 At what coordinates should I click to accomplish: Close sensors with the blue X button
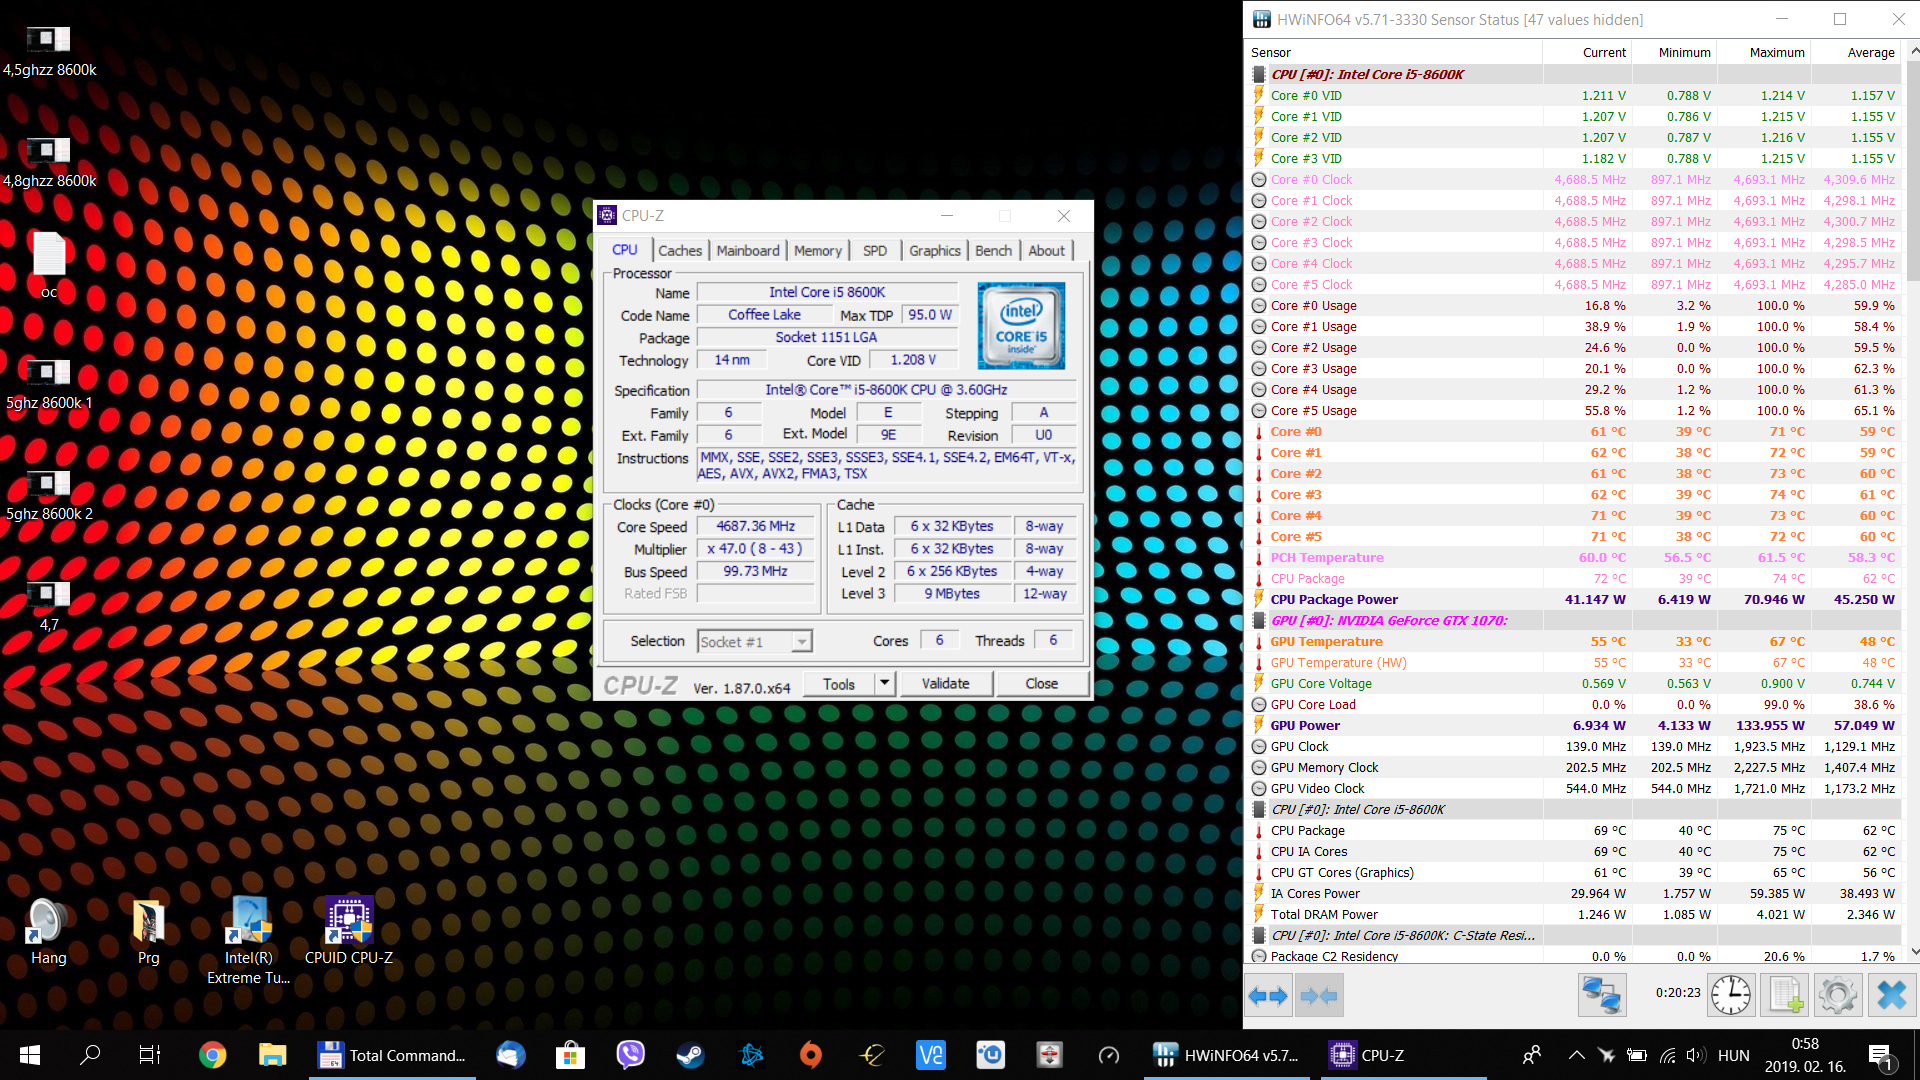(1891, 995)
